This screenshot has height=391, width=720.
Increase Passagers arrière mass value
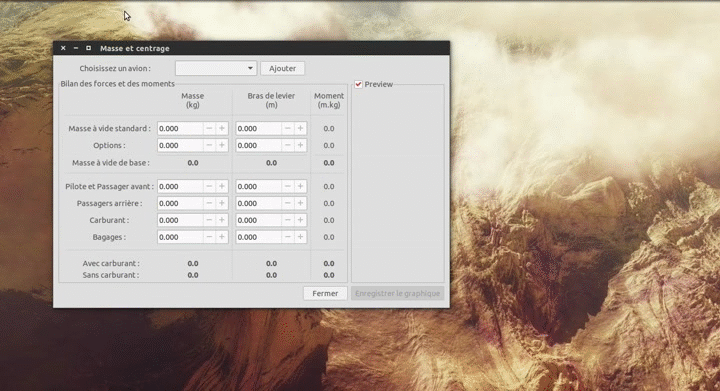(222, 203)
